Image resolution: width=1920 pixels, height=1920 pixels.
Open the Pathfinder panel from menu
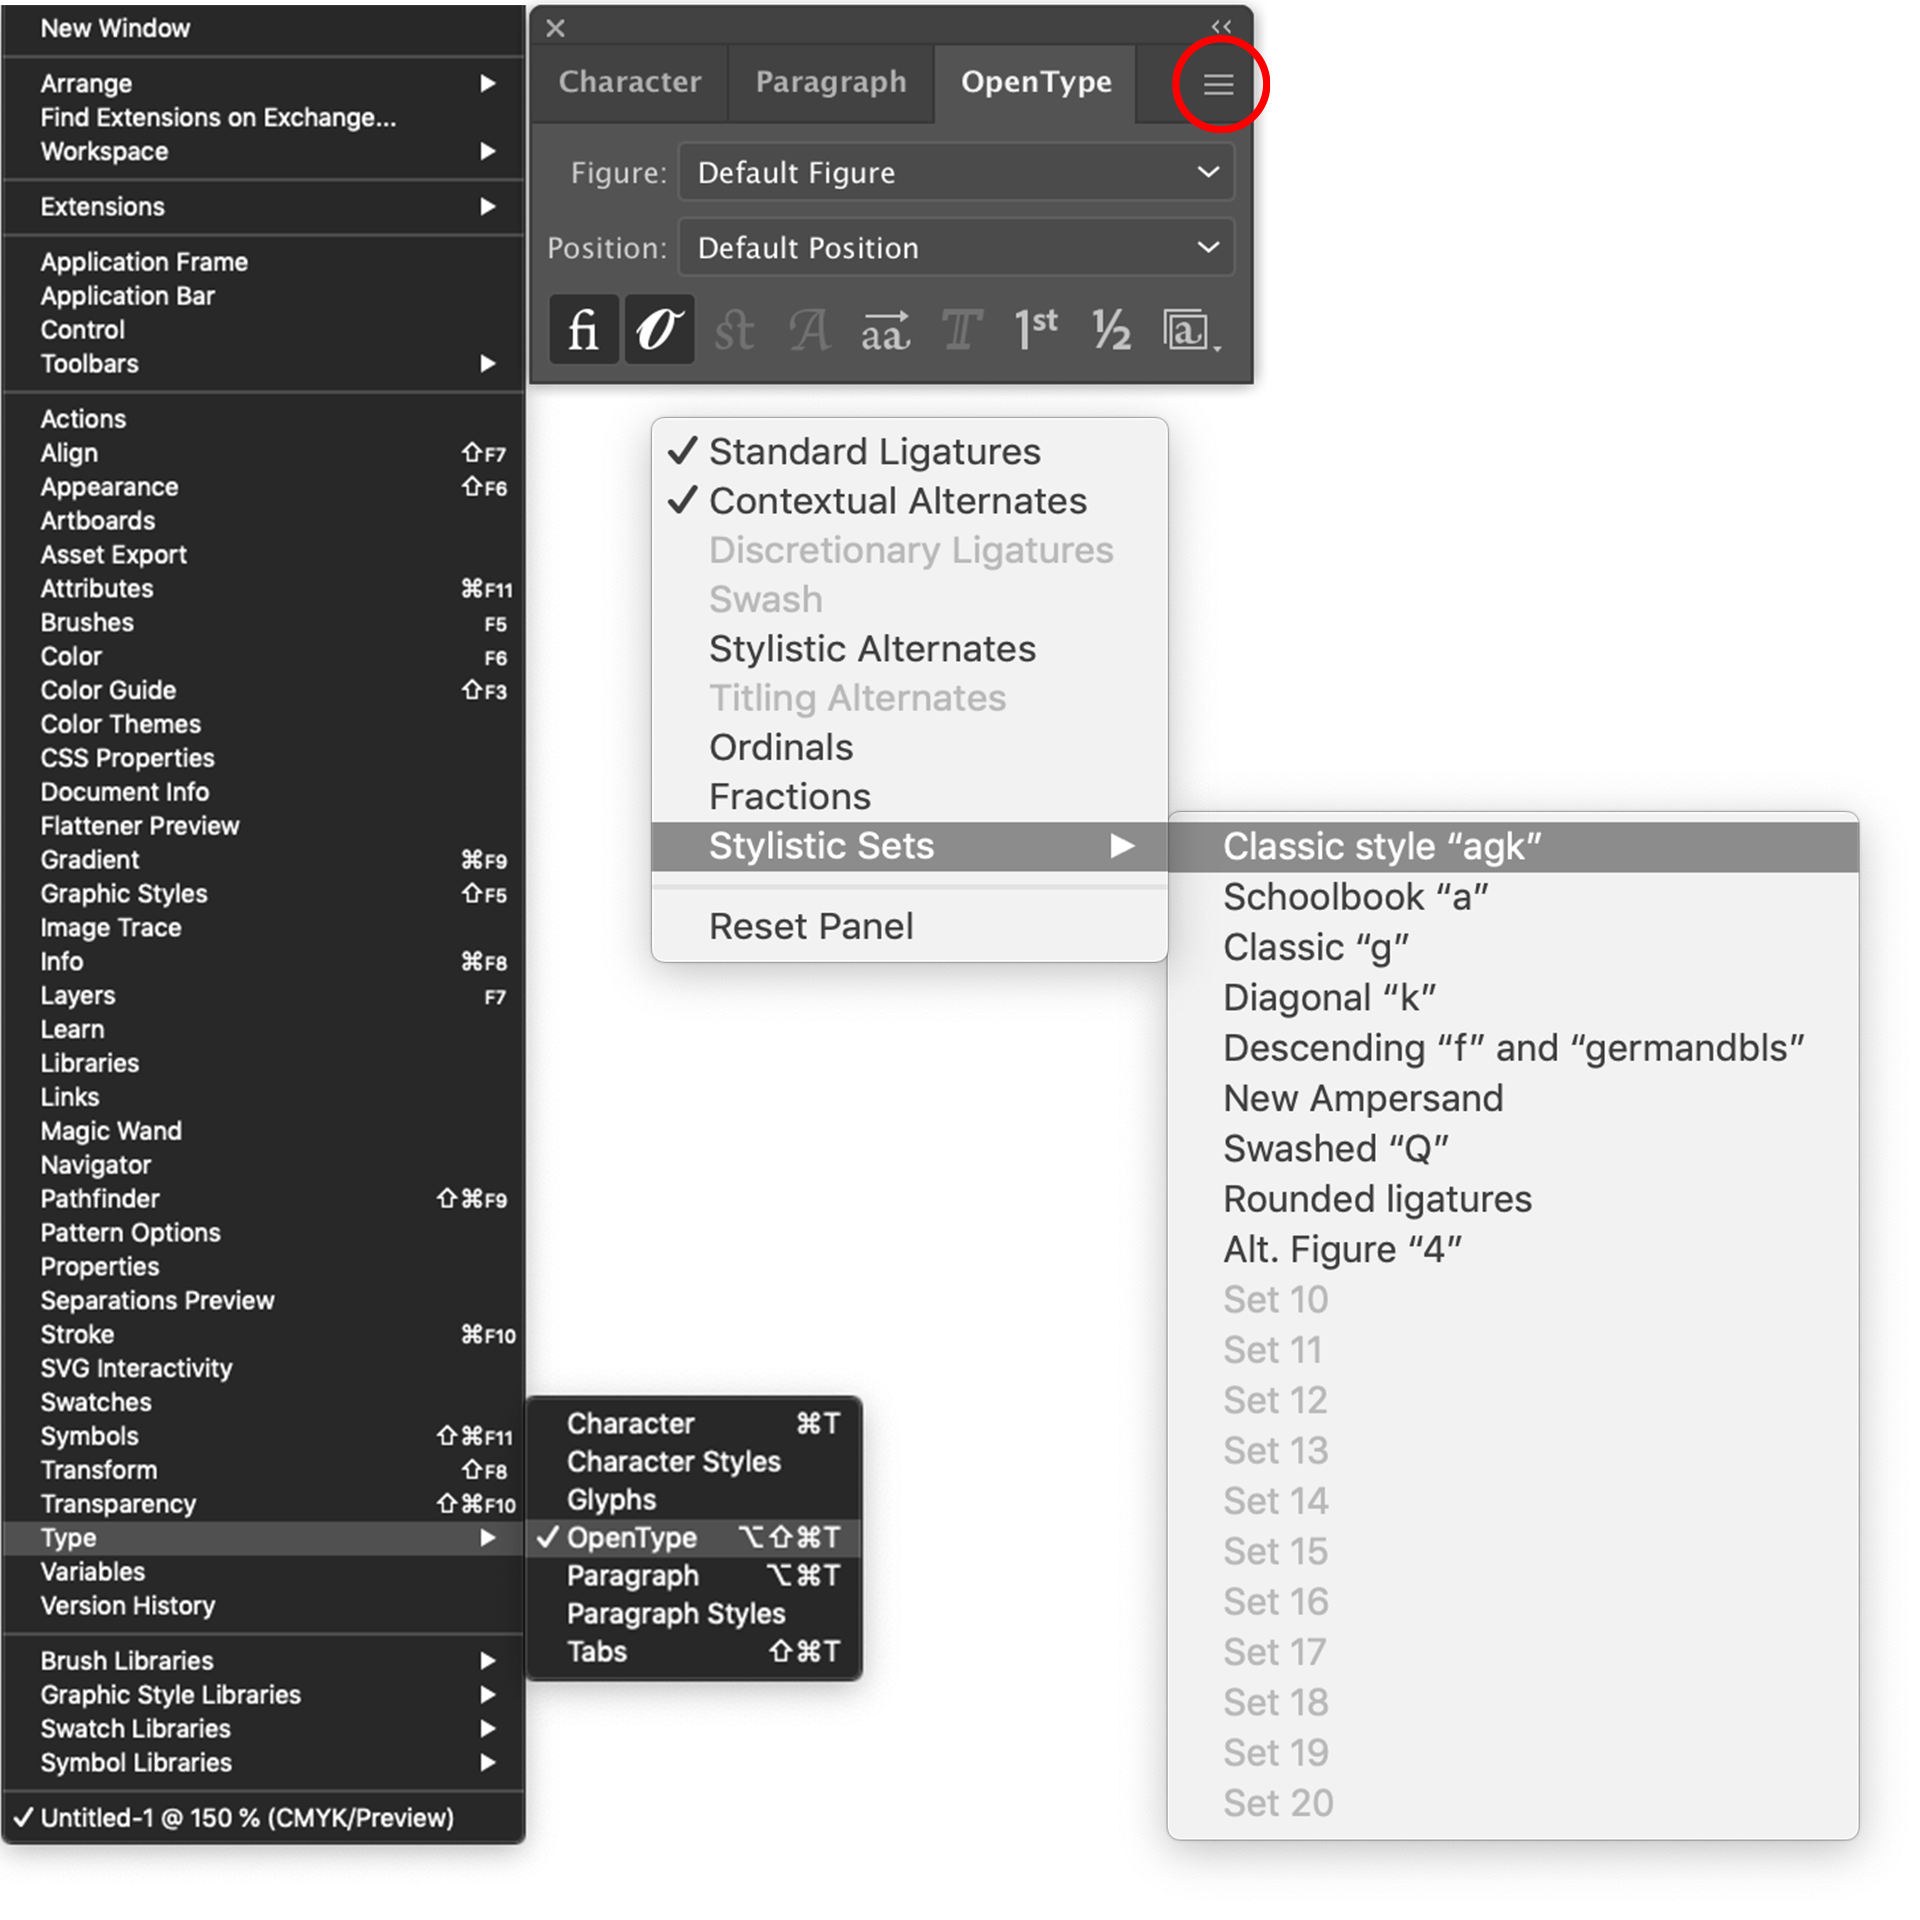263,1198
